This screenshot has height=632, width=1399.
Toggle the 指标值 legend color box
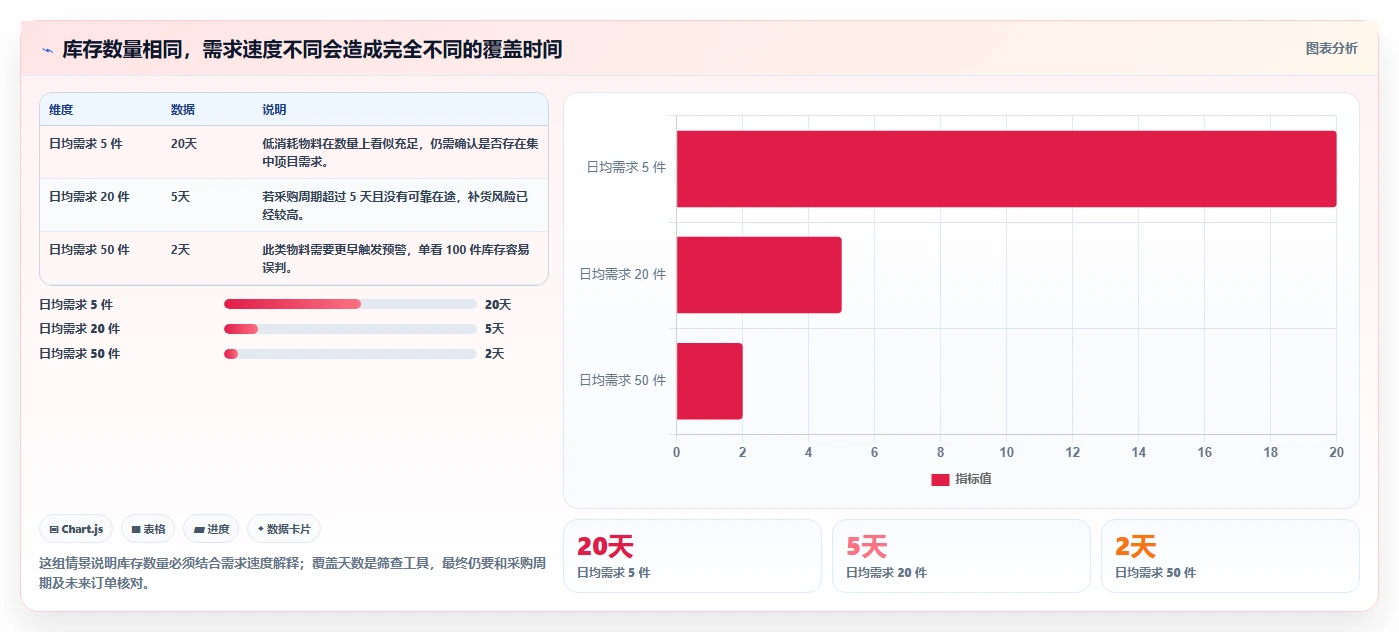point(940,480)
